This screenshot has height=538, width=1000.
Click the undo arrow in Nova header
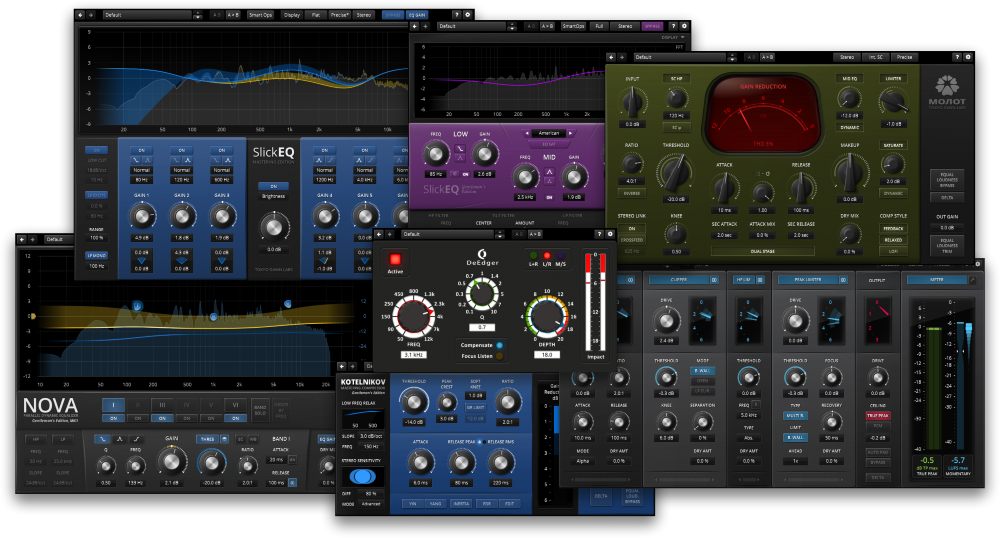click(23, 240)
